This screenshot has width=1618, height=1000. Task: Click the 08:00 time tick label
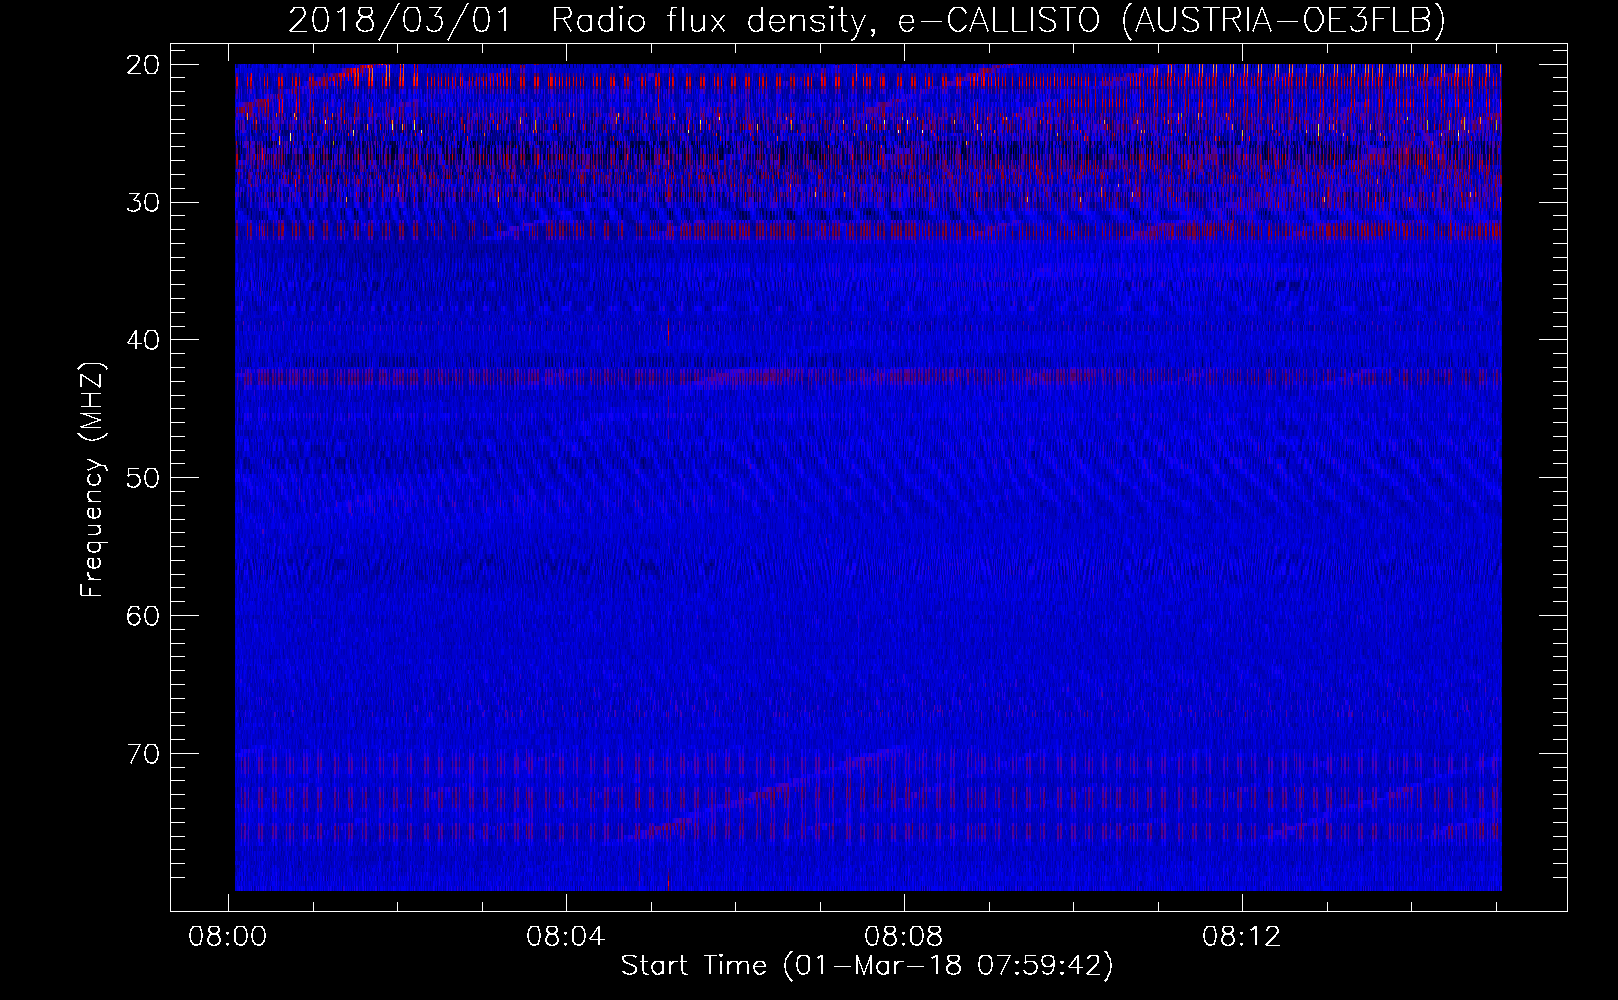click(229, 937)
